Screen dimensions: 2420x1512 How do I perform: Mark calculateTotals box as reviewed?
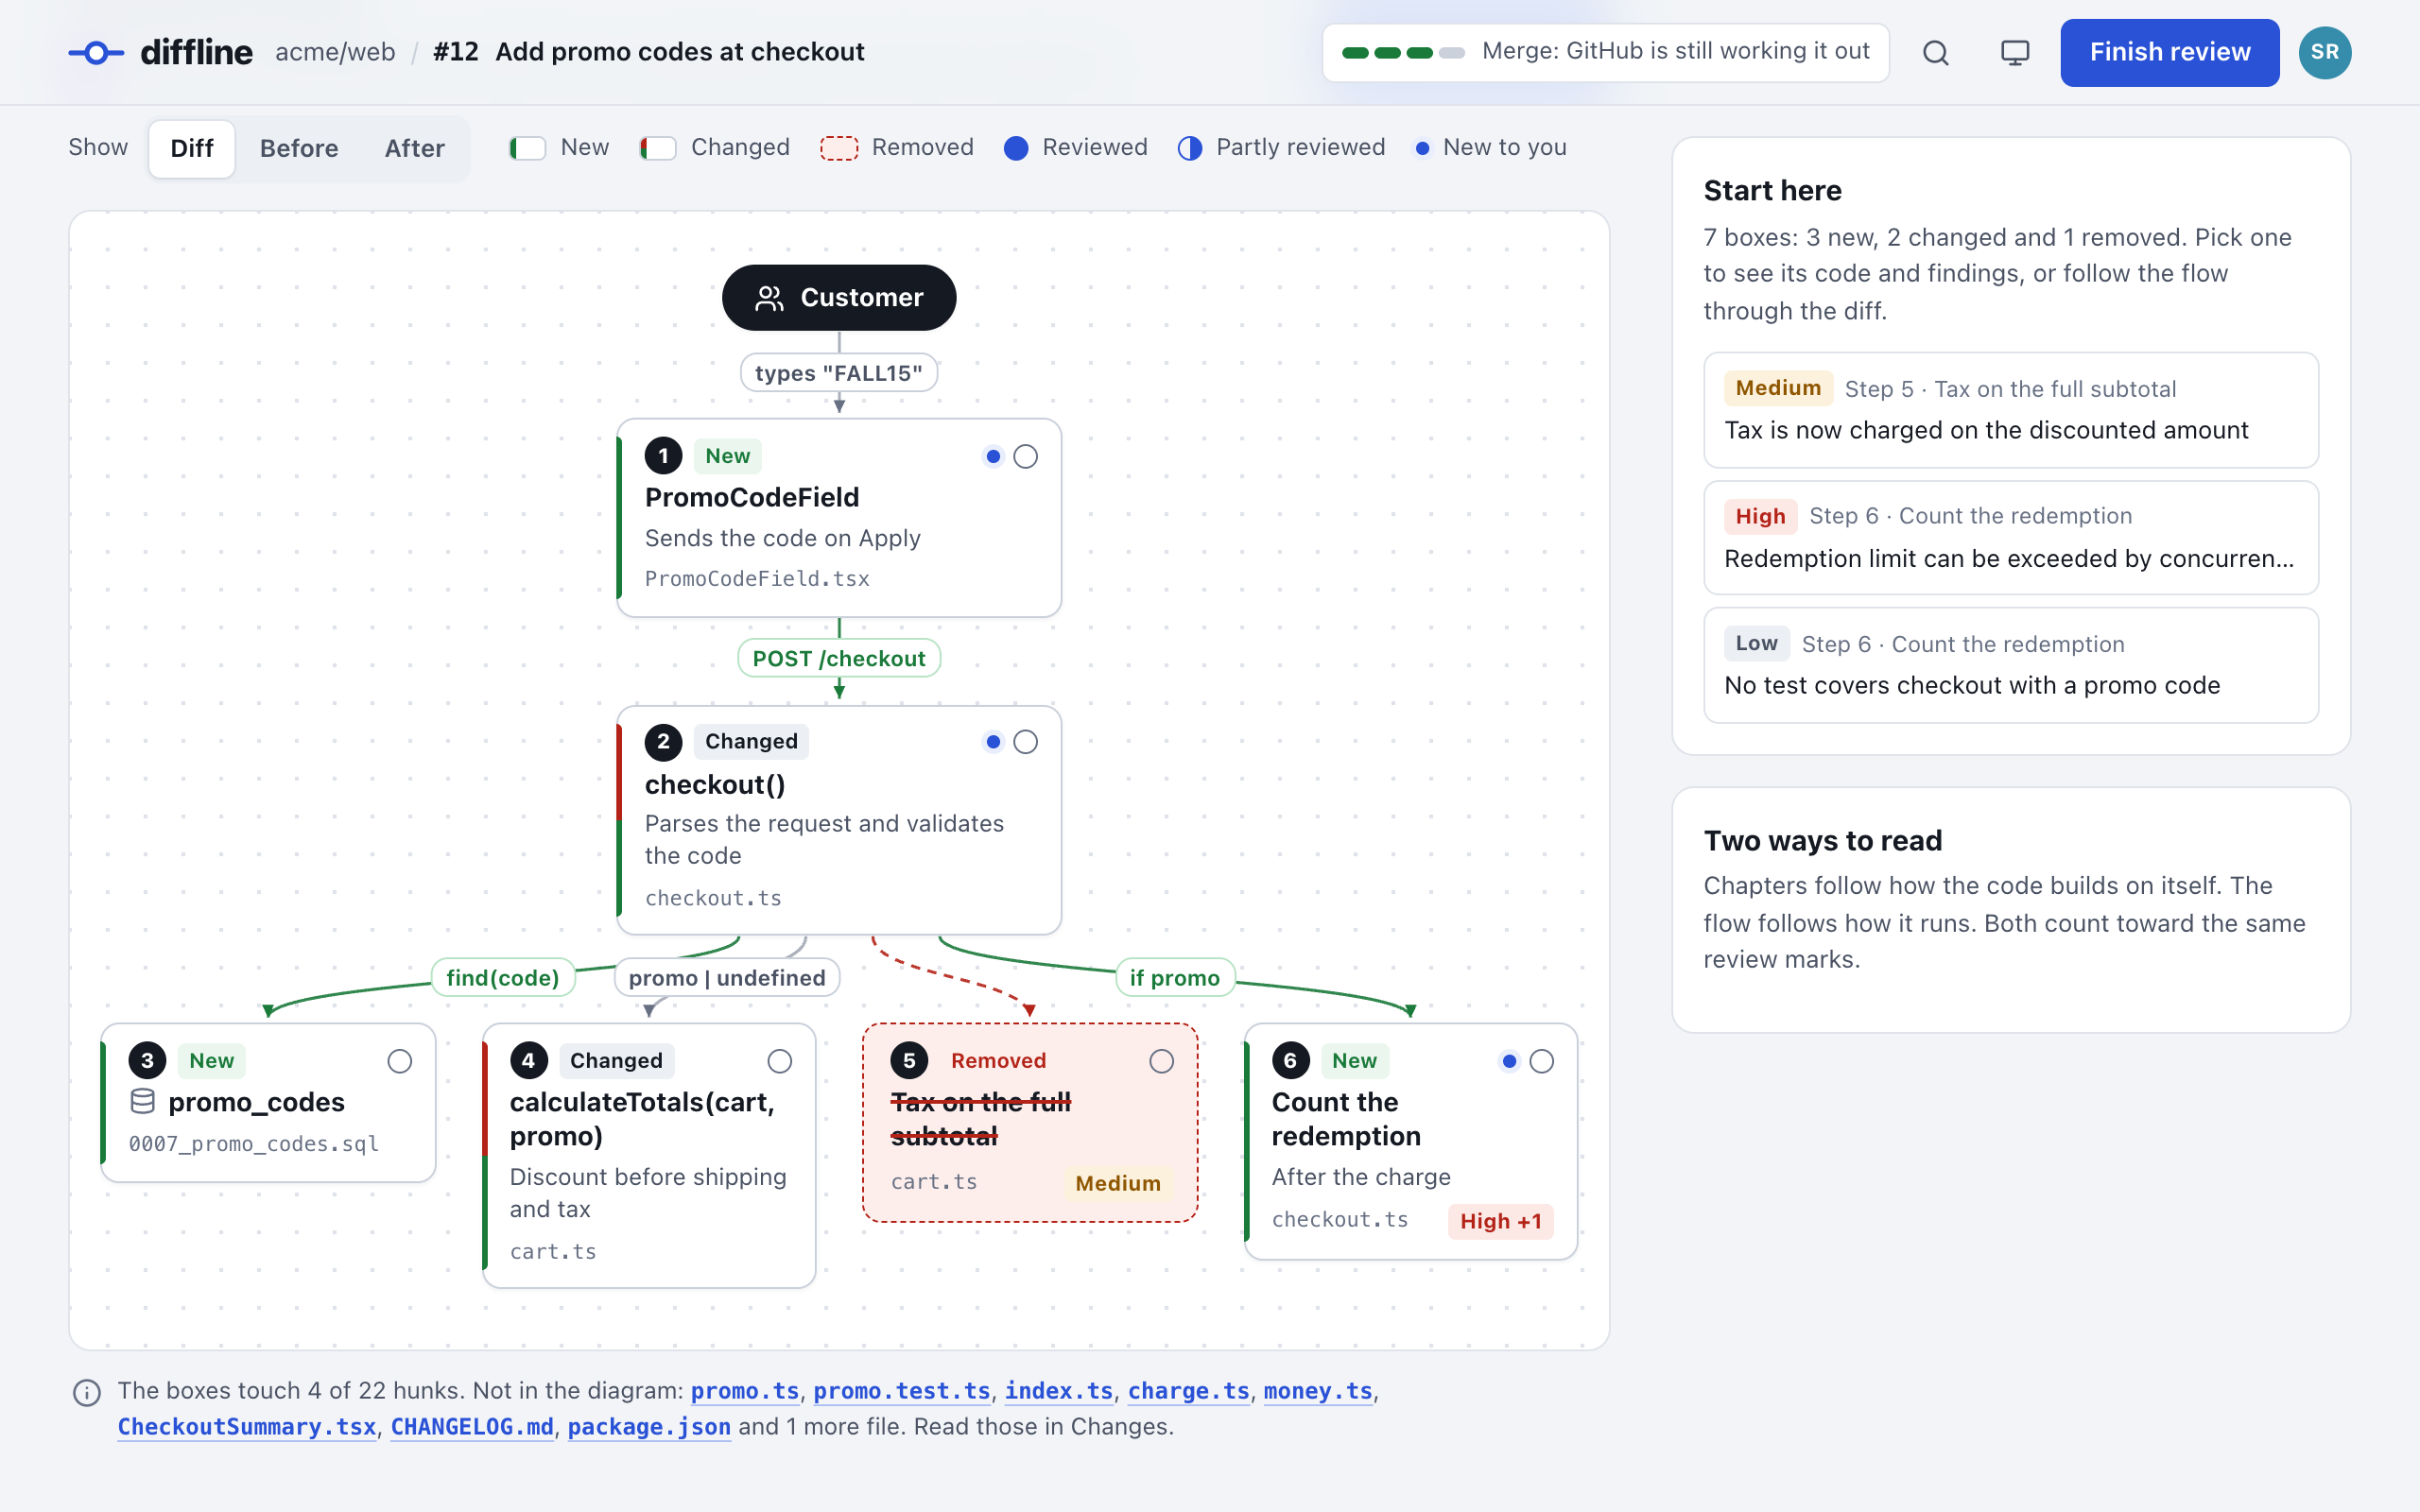click(x=780, y=1061)
